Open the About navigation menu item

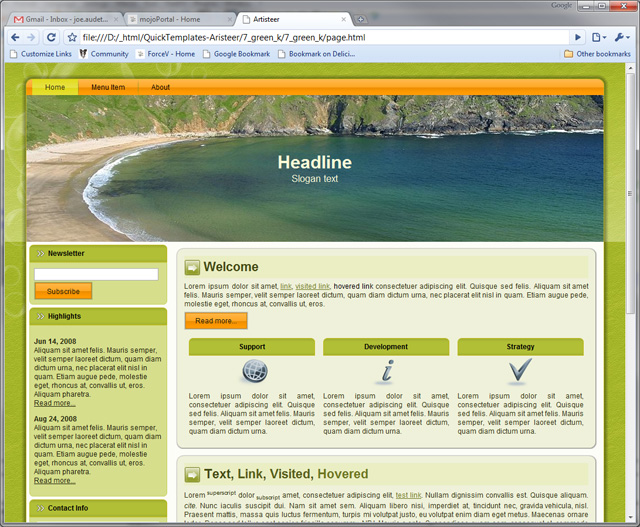(x=160, y=87)
